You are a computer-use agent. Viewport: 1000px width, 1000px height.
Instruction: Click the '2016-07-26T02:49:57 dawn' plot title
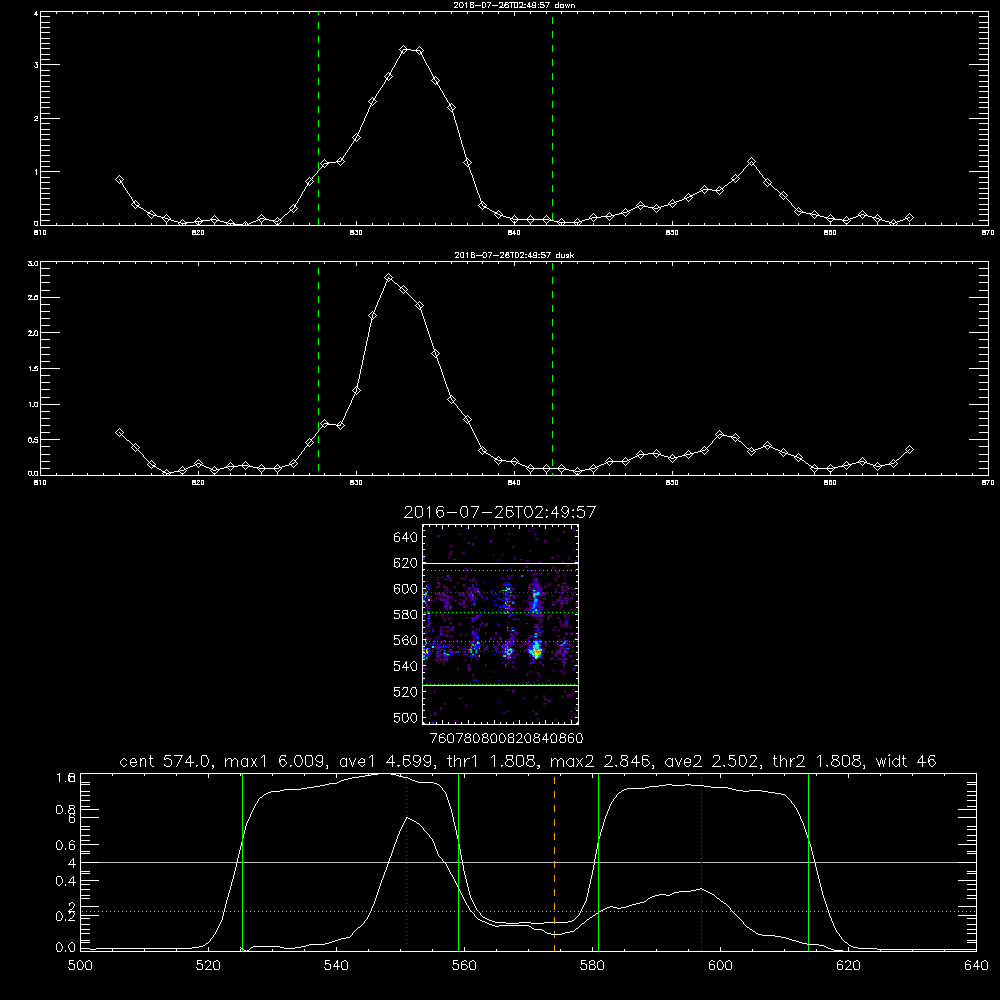coord(514,5)
